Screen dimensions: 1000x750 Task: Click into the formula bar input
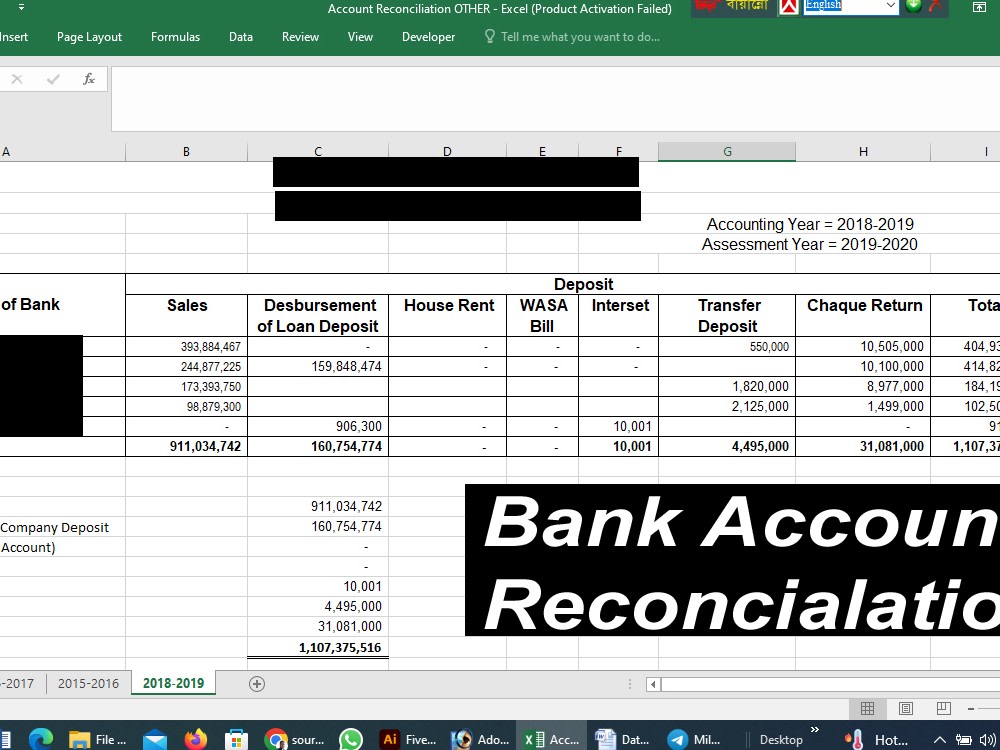[x=555, y=99]
